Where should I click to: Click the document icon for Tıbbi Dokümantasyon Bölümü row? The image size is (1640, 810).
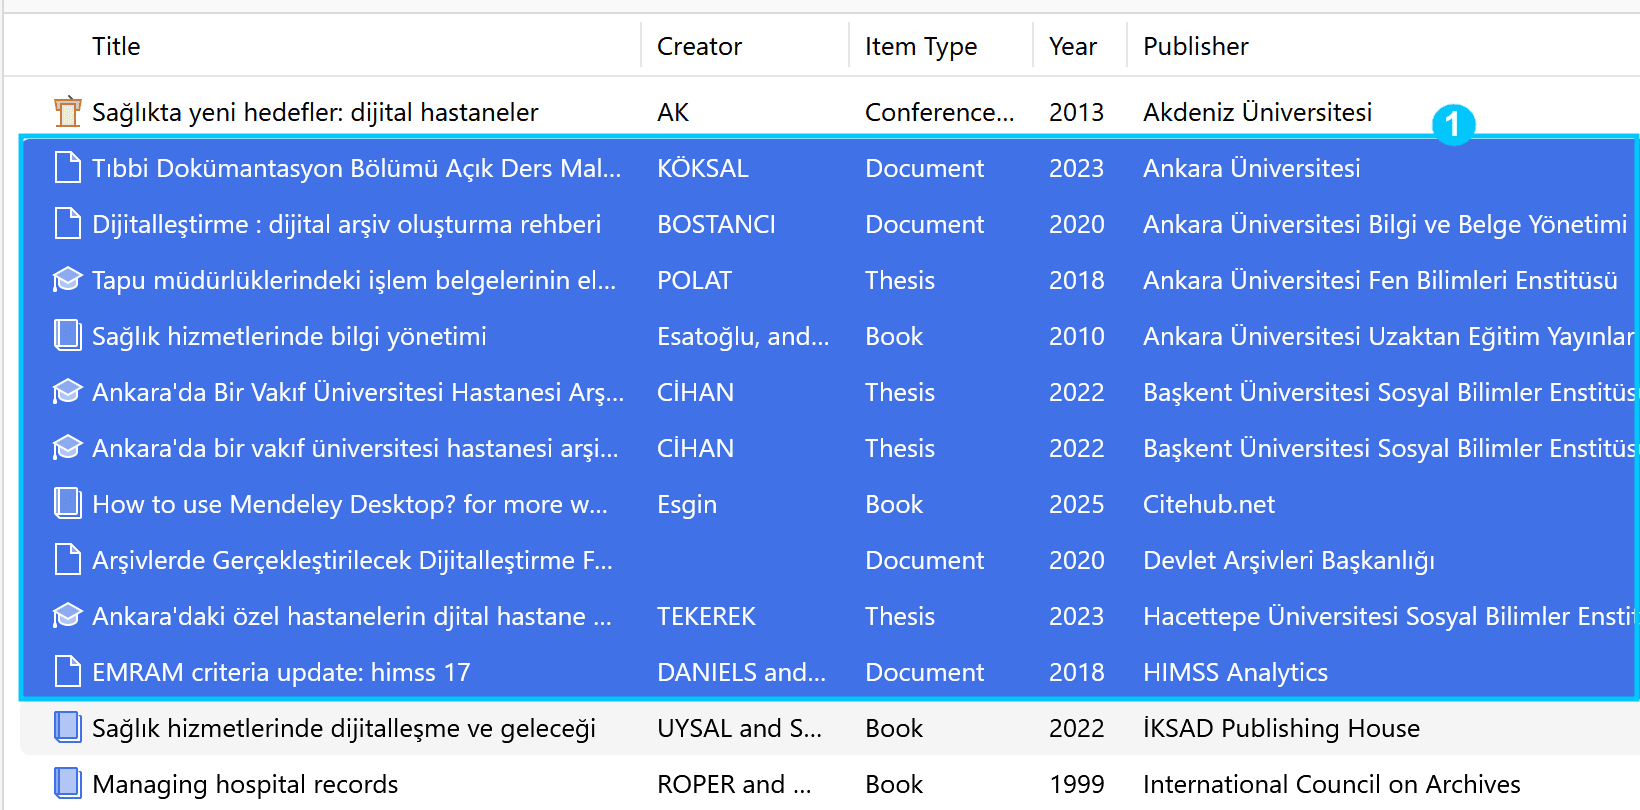[67, 167]
